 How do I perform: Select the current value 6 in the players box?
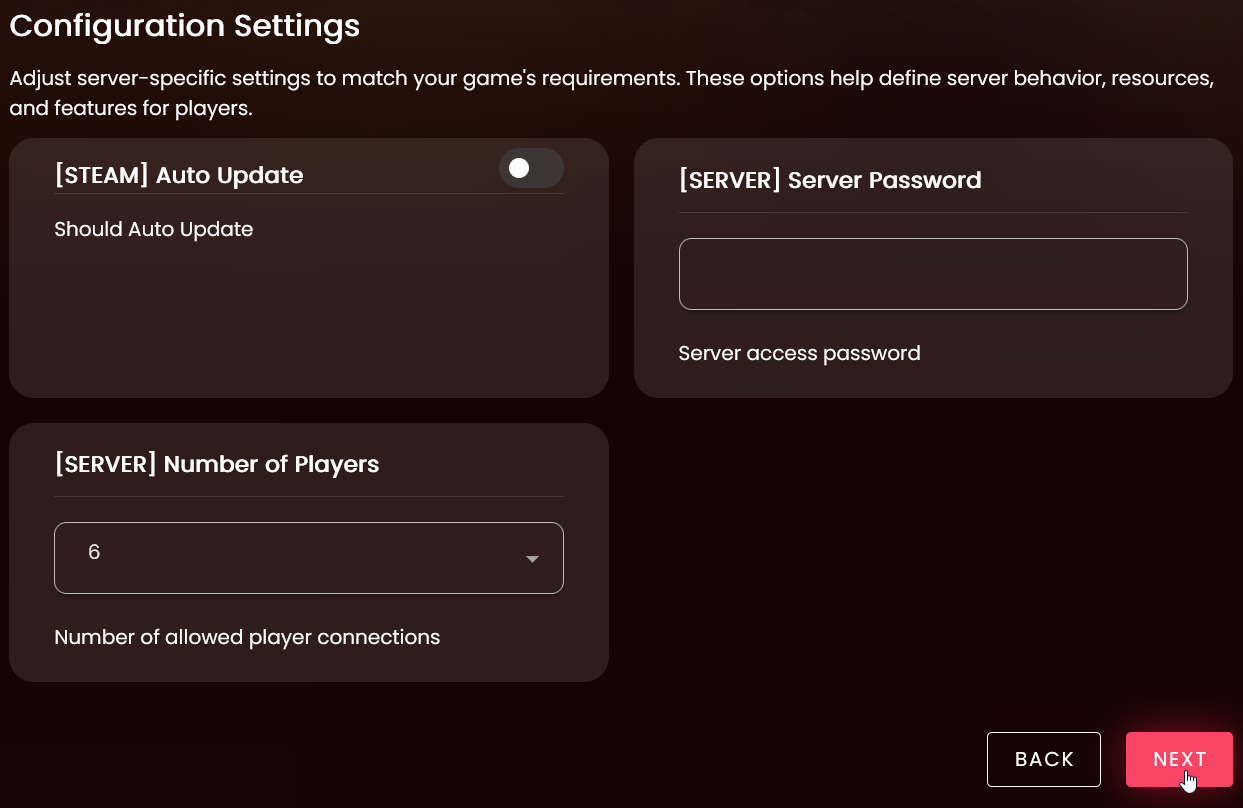(x=94, y=552)
